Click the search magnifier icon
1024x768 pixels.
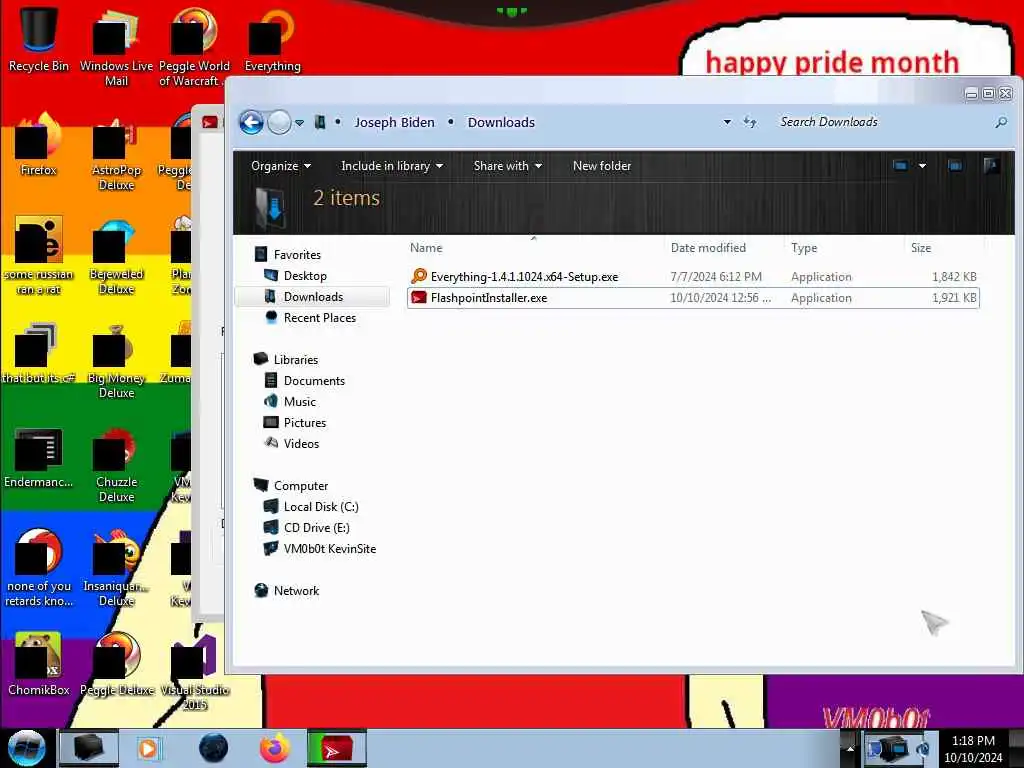(x=1000, y=122)
